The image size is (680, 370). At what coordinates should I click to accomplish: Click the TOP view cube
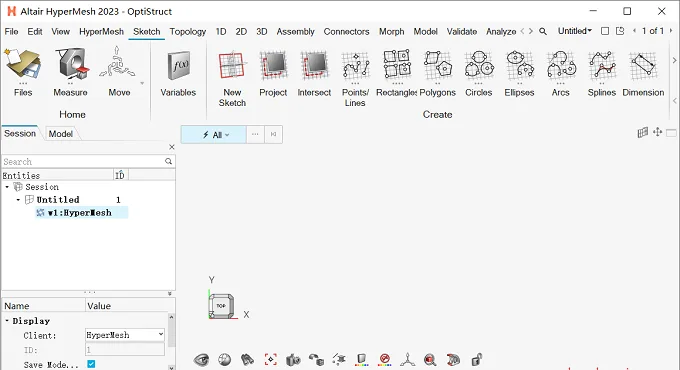pos(221,306)
